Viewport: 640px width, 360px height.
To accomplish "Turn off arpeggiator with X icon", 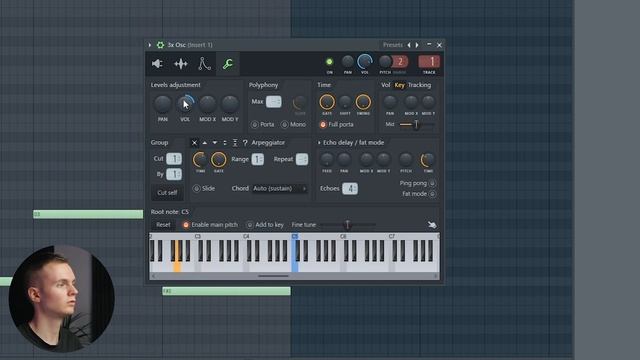I will 194,142.
